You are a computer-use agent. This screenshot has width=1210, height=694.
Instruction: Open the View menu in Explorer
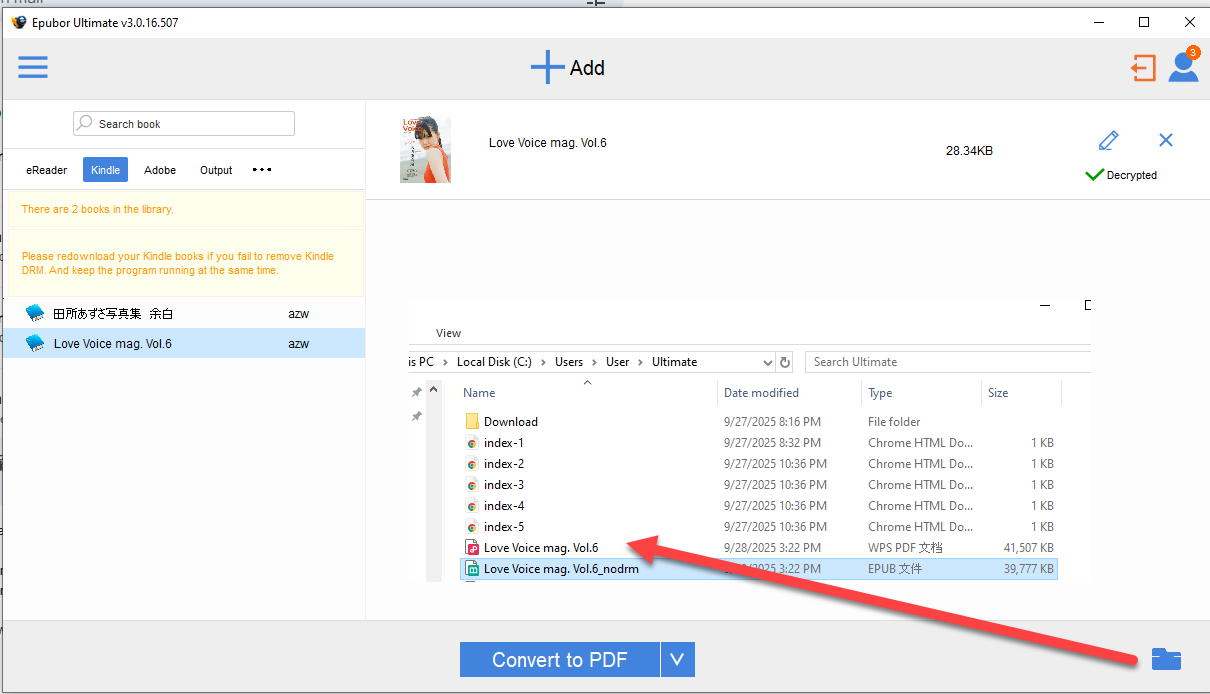point(448,333)
